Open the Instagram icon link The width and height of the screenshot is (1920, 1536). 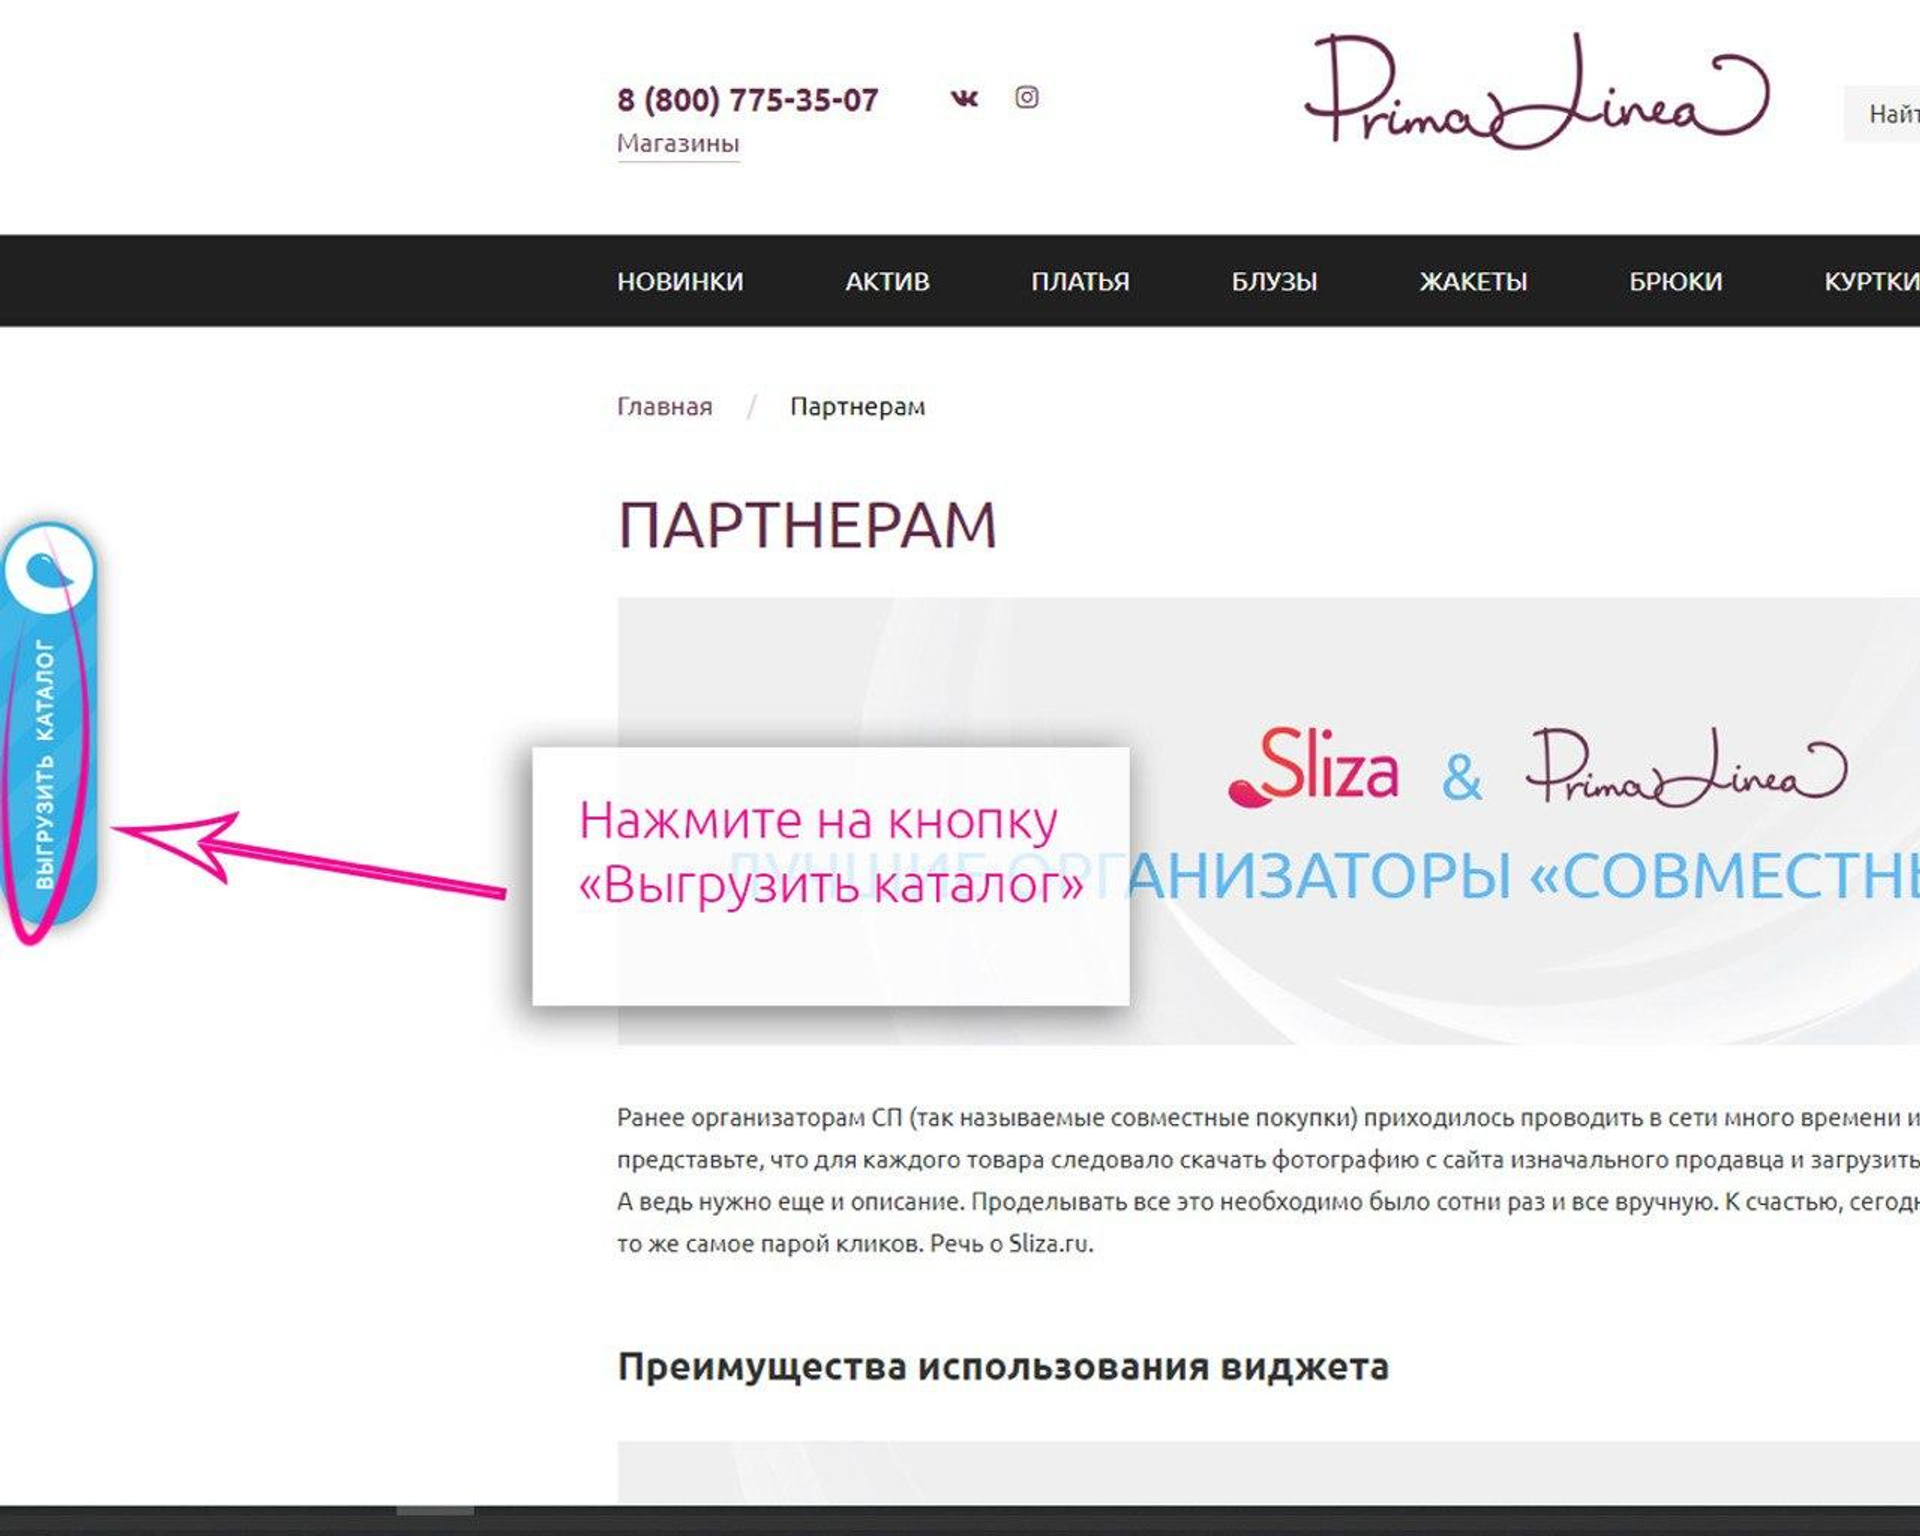coord(1027,97)
